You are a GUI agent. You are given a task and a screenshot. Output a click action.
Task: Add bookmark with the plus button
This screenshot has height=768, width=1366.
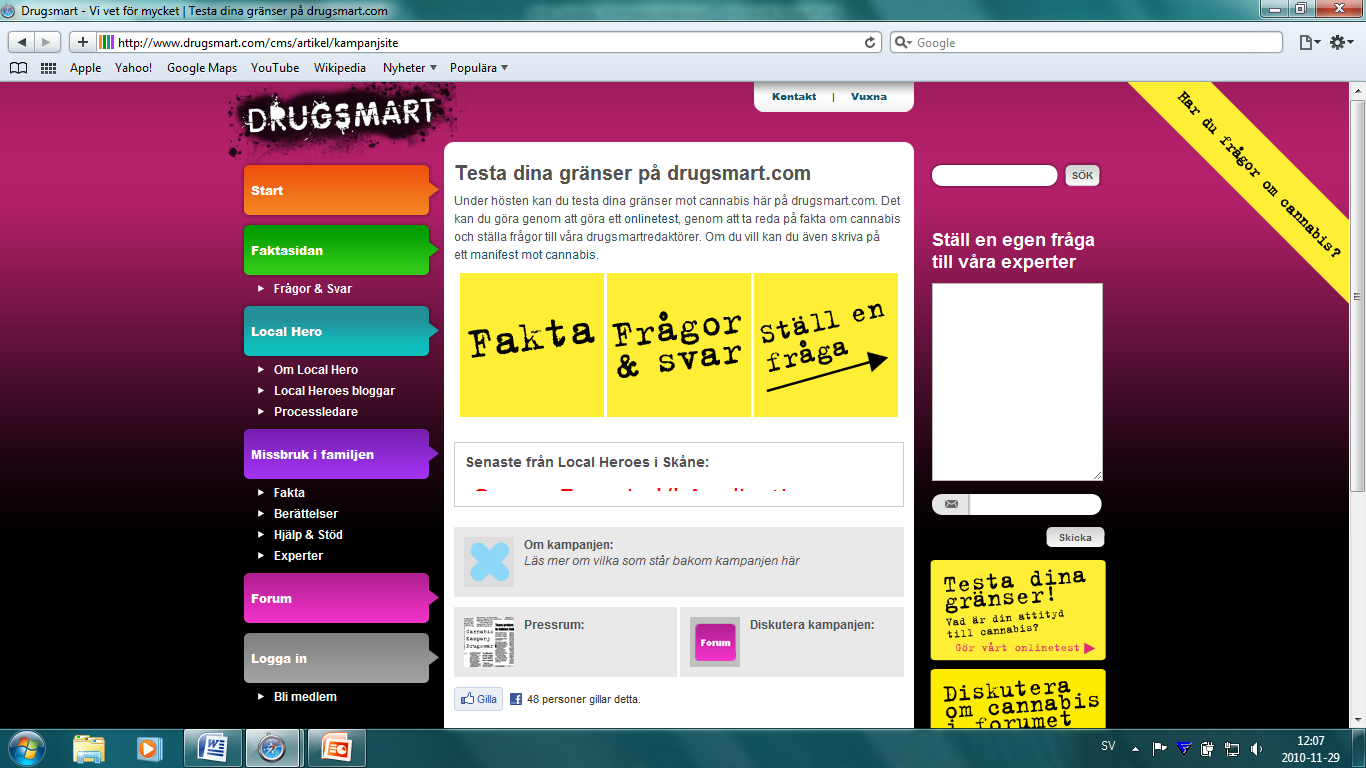(82, 42)
